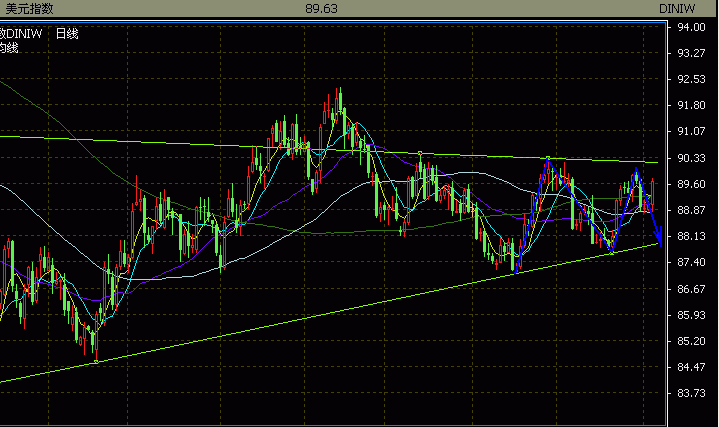
Task: Click the DINIW symbol code in header
Action: (677, 9)
